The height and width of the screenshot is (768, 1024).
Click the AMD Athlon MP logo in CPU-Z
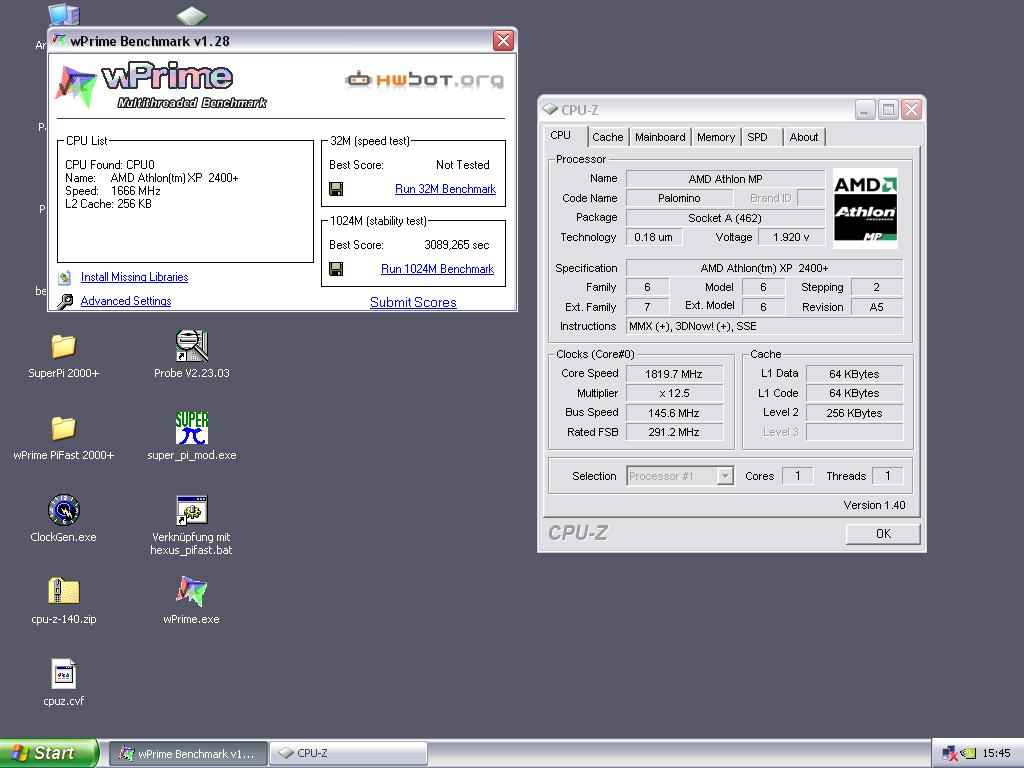pyautogui.click(x=865, y=208)
